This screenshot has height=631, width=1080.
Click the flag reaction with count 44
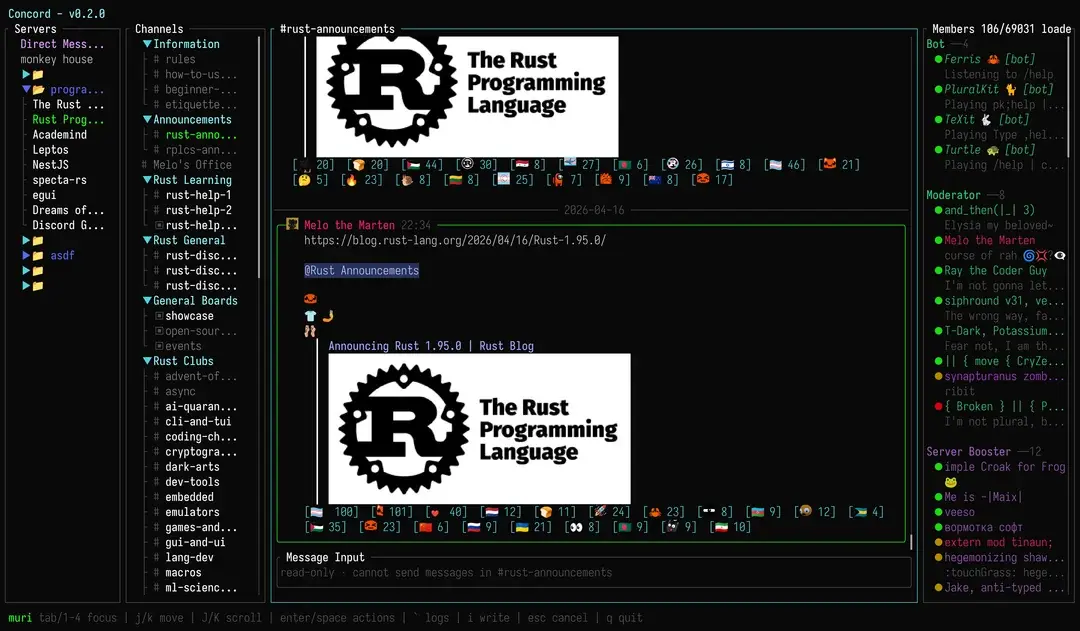(422, 165)
